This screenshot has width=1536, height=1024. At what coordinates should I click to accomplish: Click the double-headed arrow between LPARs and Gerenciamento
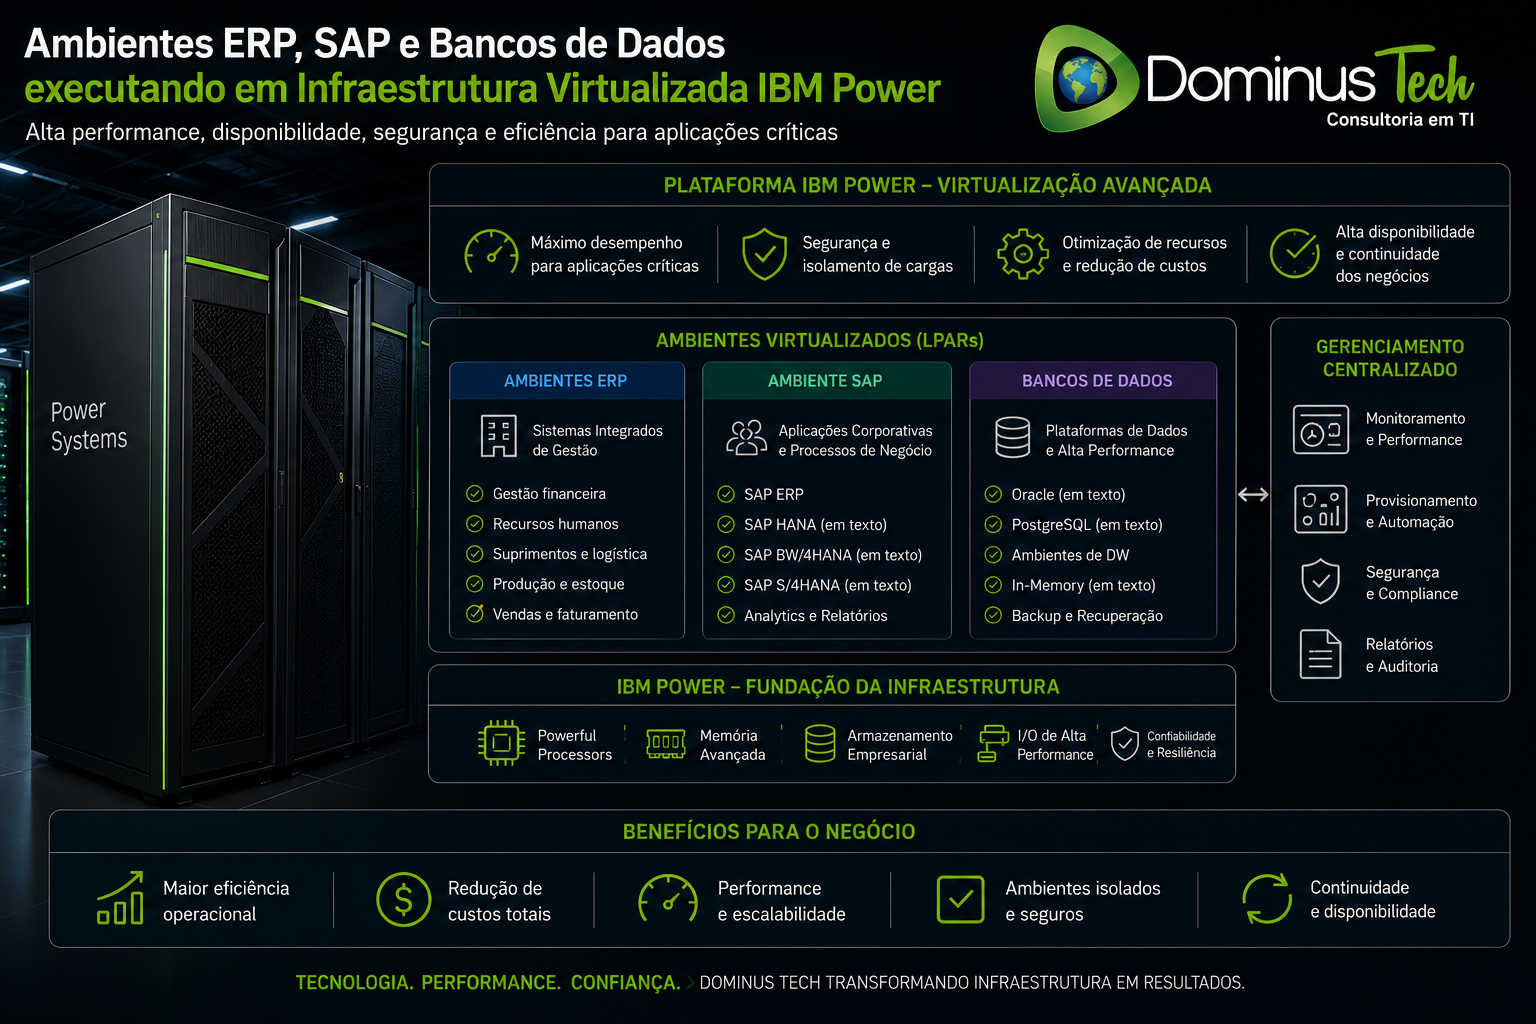coord(1253,494)
